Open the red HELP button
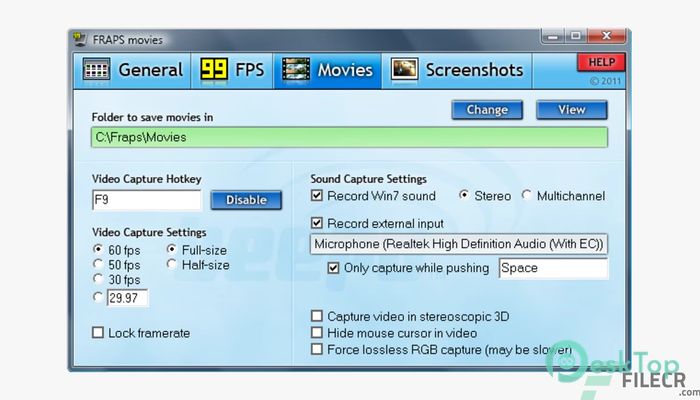The image size is (700, 400). tap(601, 62)
